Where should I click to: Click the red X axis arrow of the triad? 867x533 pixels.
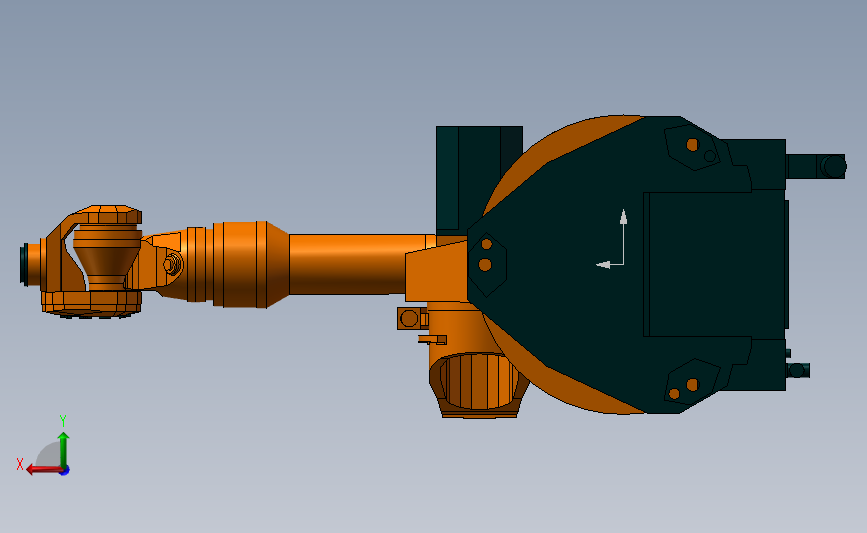click(x=43, y=469)
